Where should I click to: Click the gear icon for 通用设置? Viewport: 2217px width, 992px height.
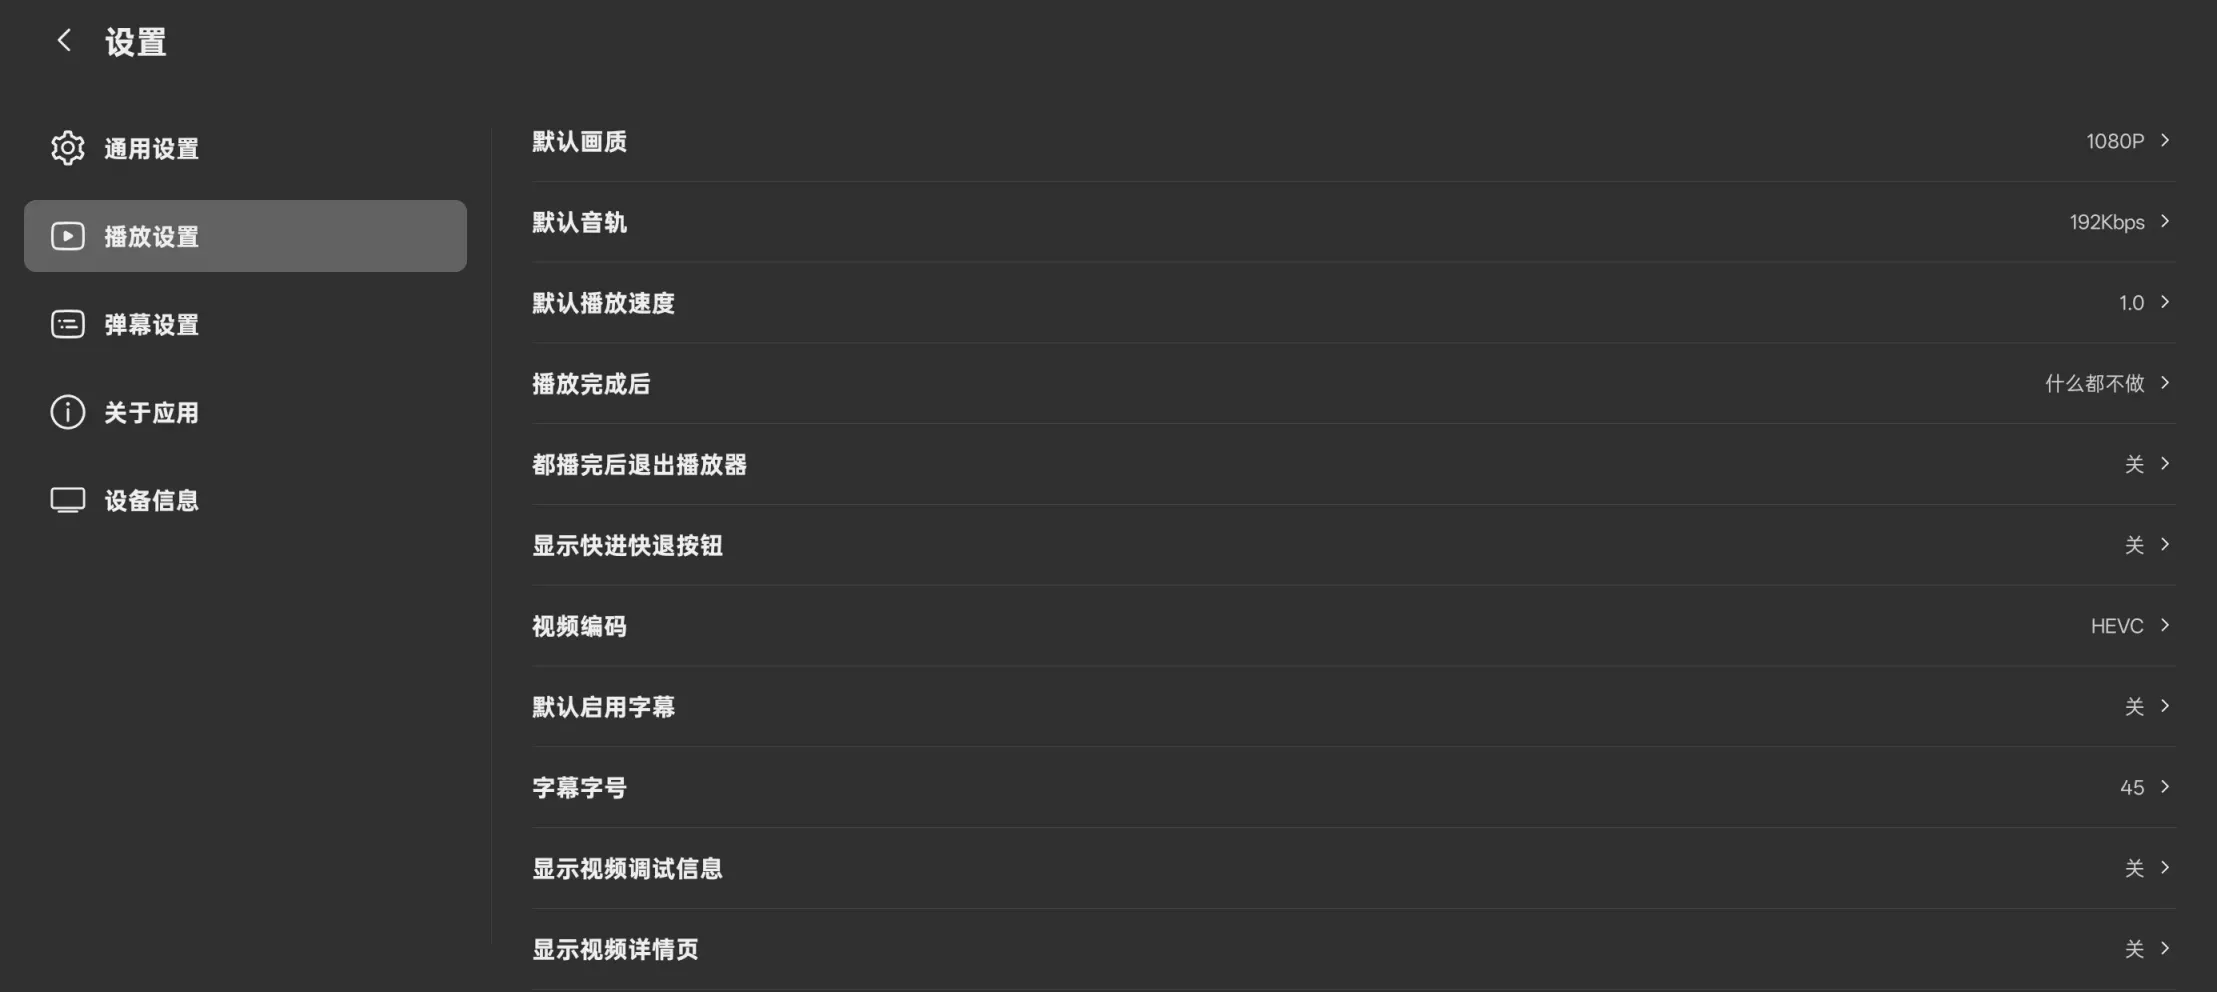[68, 148]
